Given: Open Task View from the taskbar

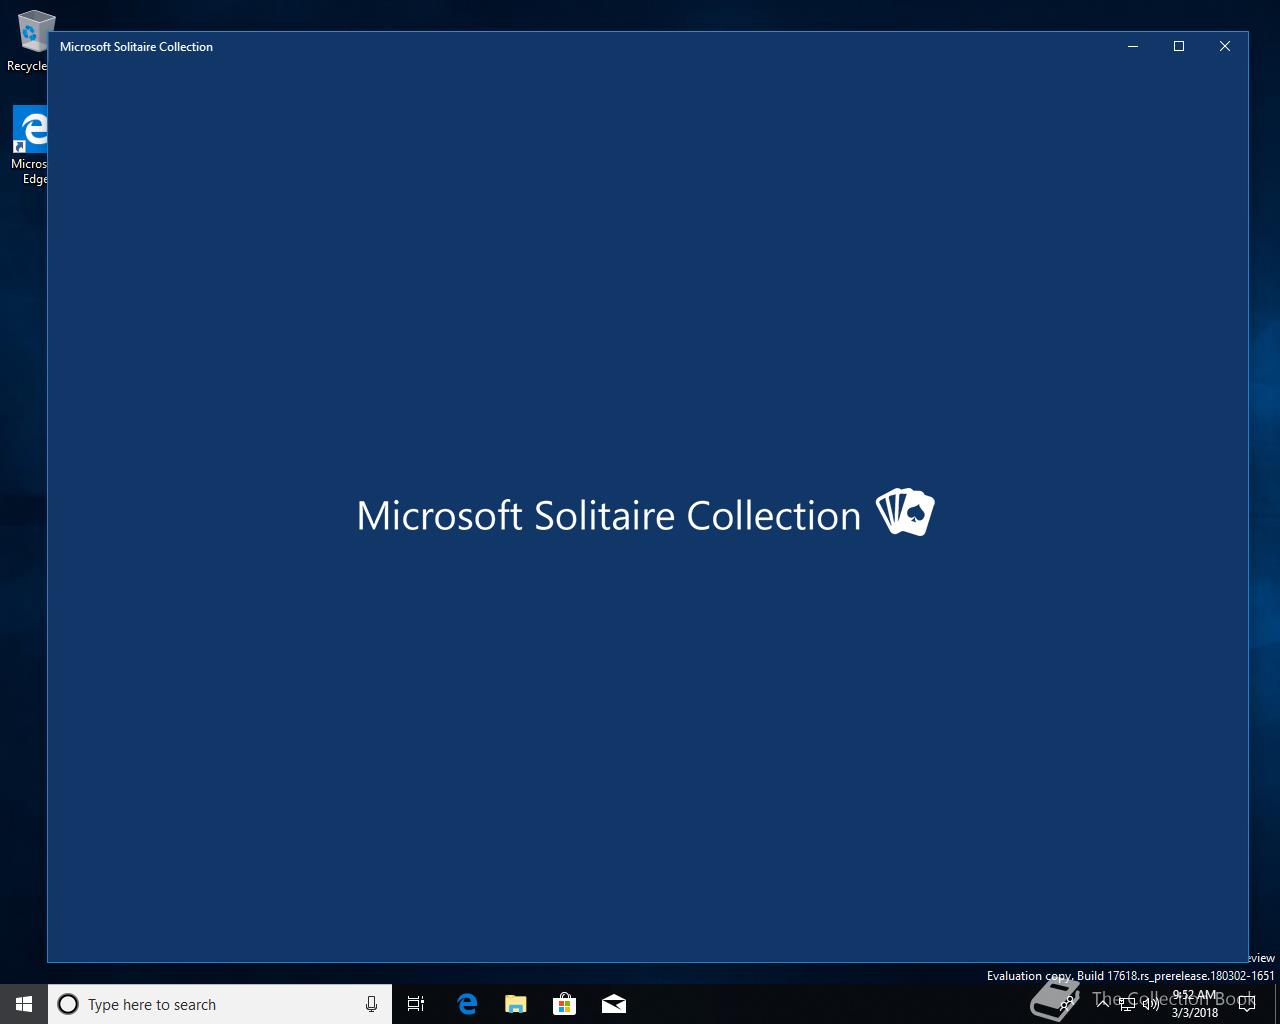Looking at the screenshot, I should (416, 1004).
